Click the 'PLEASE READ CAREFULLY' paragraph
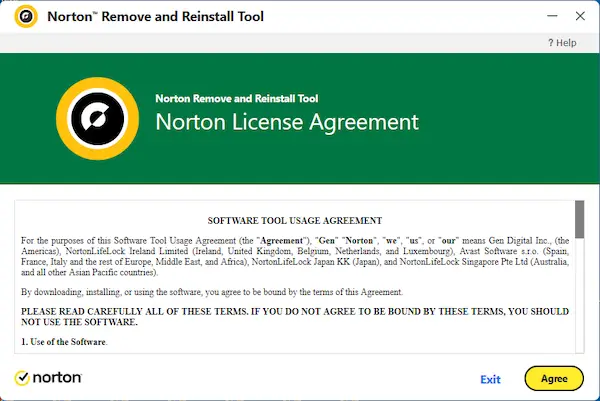 coord(295,316)
